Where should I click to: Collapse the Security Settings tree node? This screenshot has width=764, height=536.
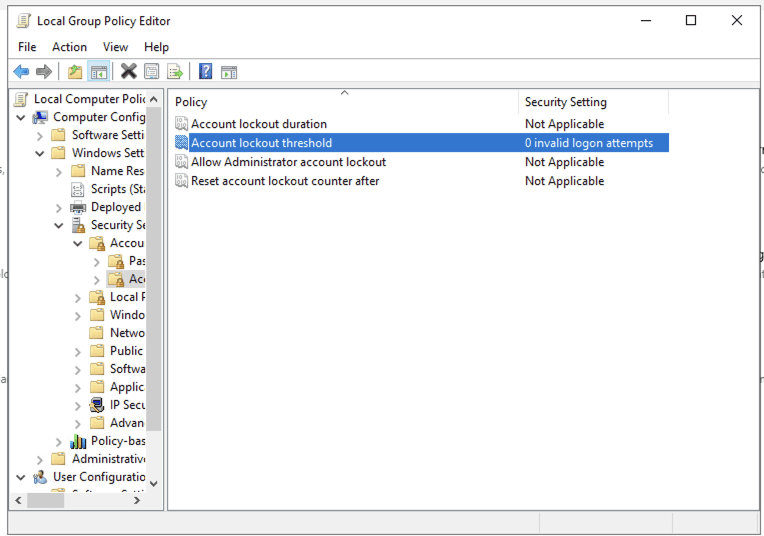[x=59, y=226]
